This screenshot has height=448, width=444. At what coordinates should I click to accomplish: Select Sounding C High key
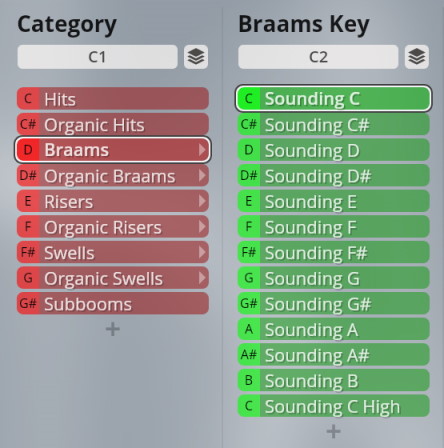pyautogui.click(x=333, y=406)
